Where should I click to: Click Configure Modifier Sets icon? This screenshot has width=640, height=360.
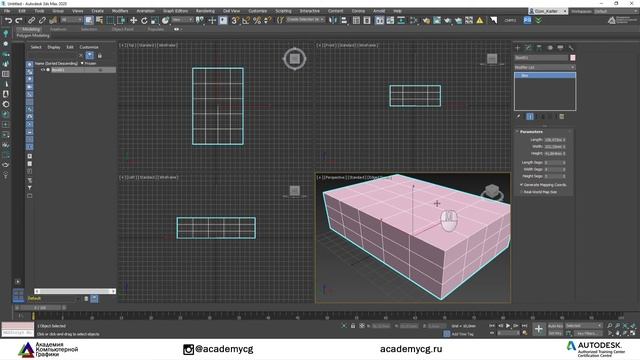pos(562,116)
